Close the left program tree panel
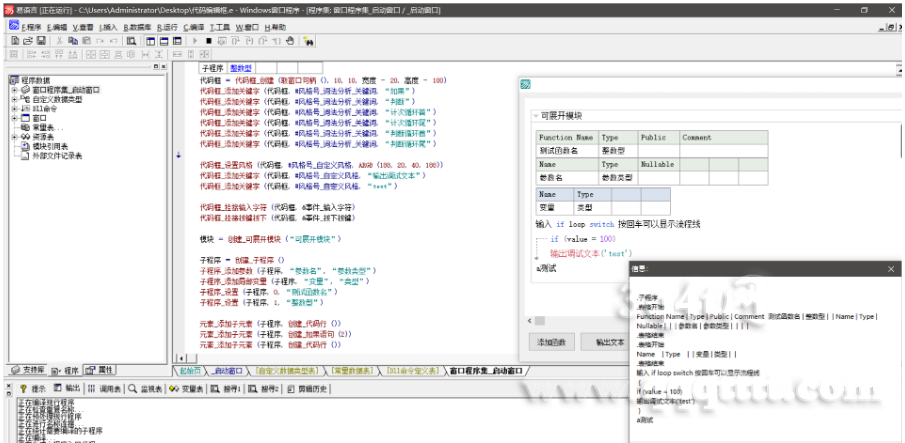 point(163,67)
